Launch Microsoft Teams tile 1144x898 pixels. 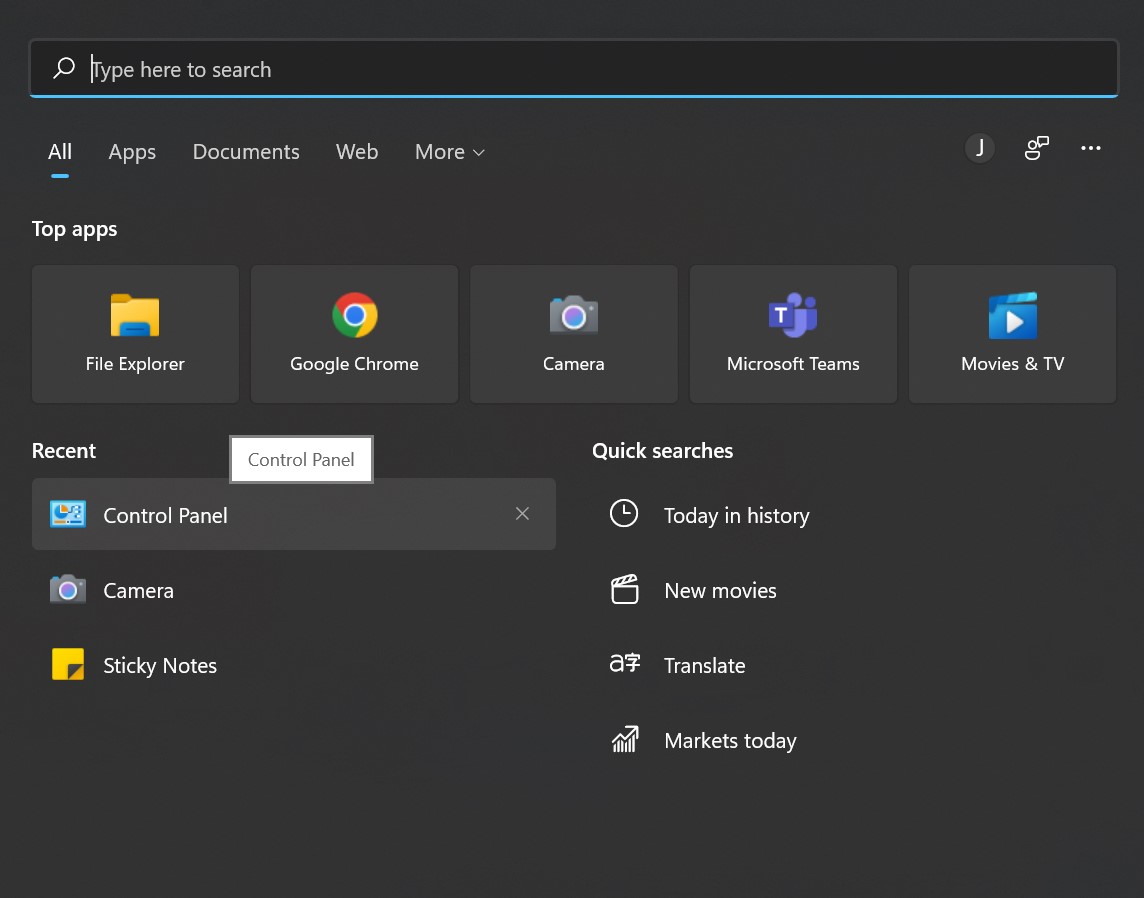pos(793,333)
